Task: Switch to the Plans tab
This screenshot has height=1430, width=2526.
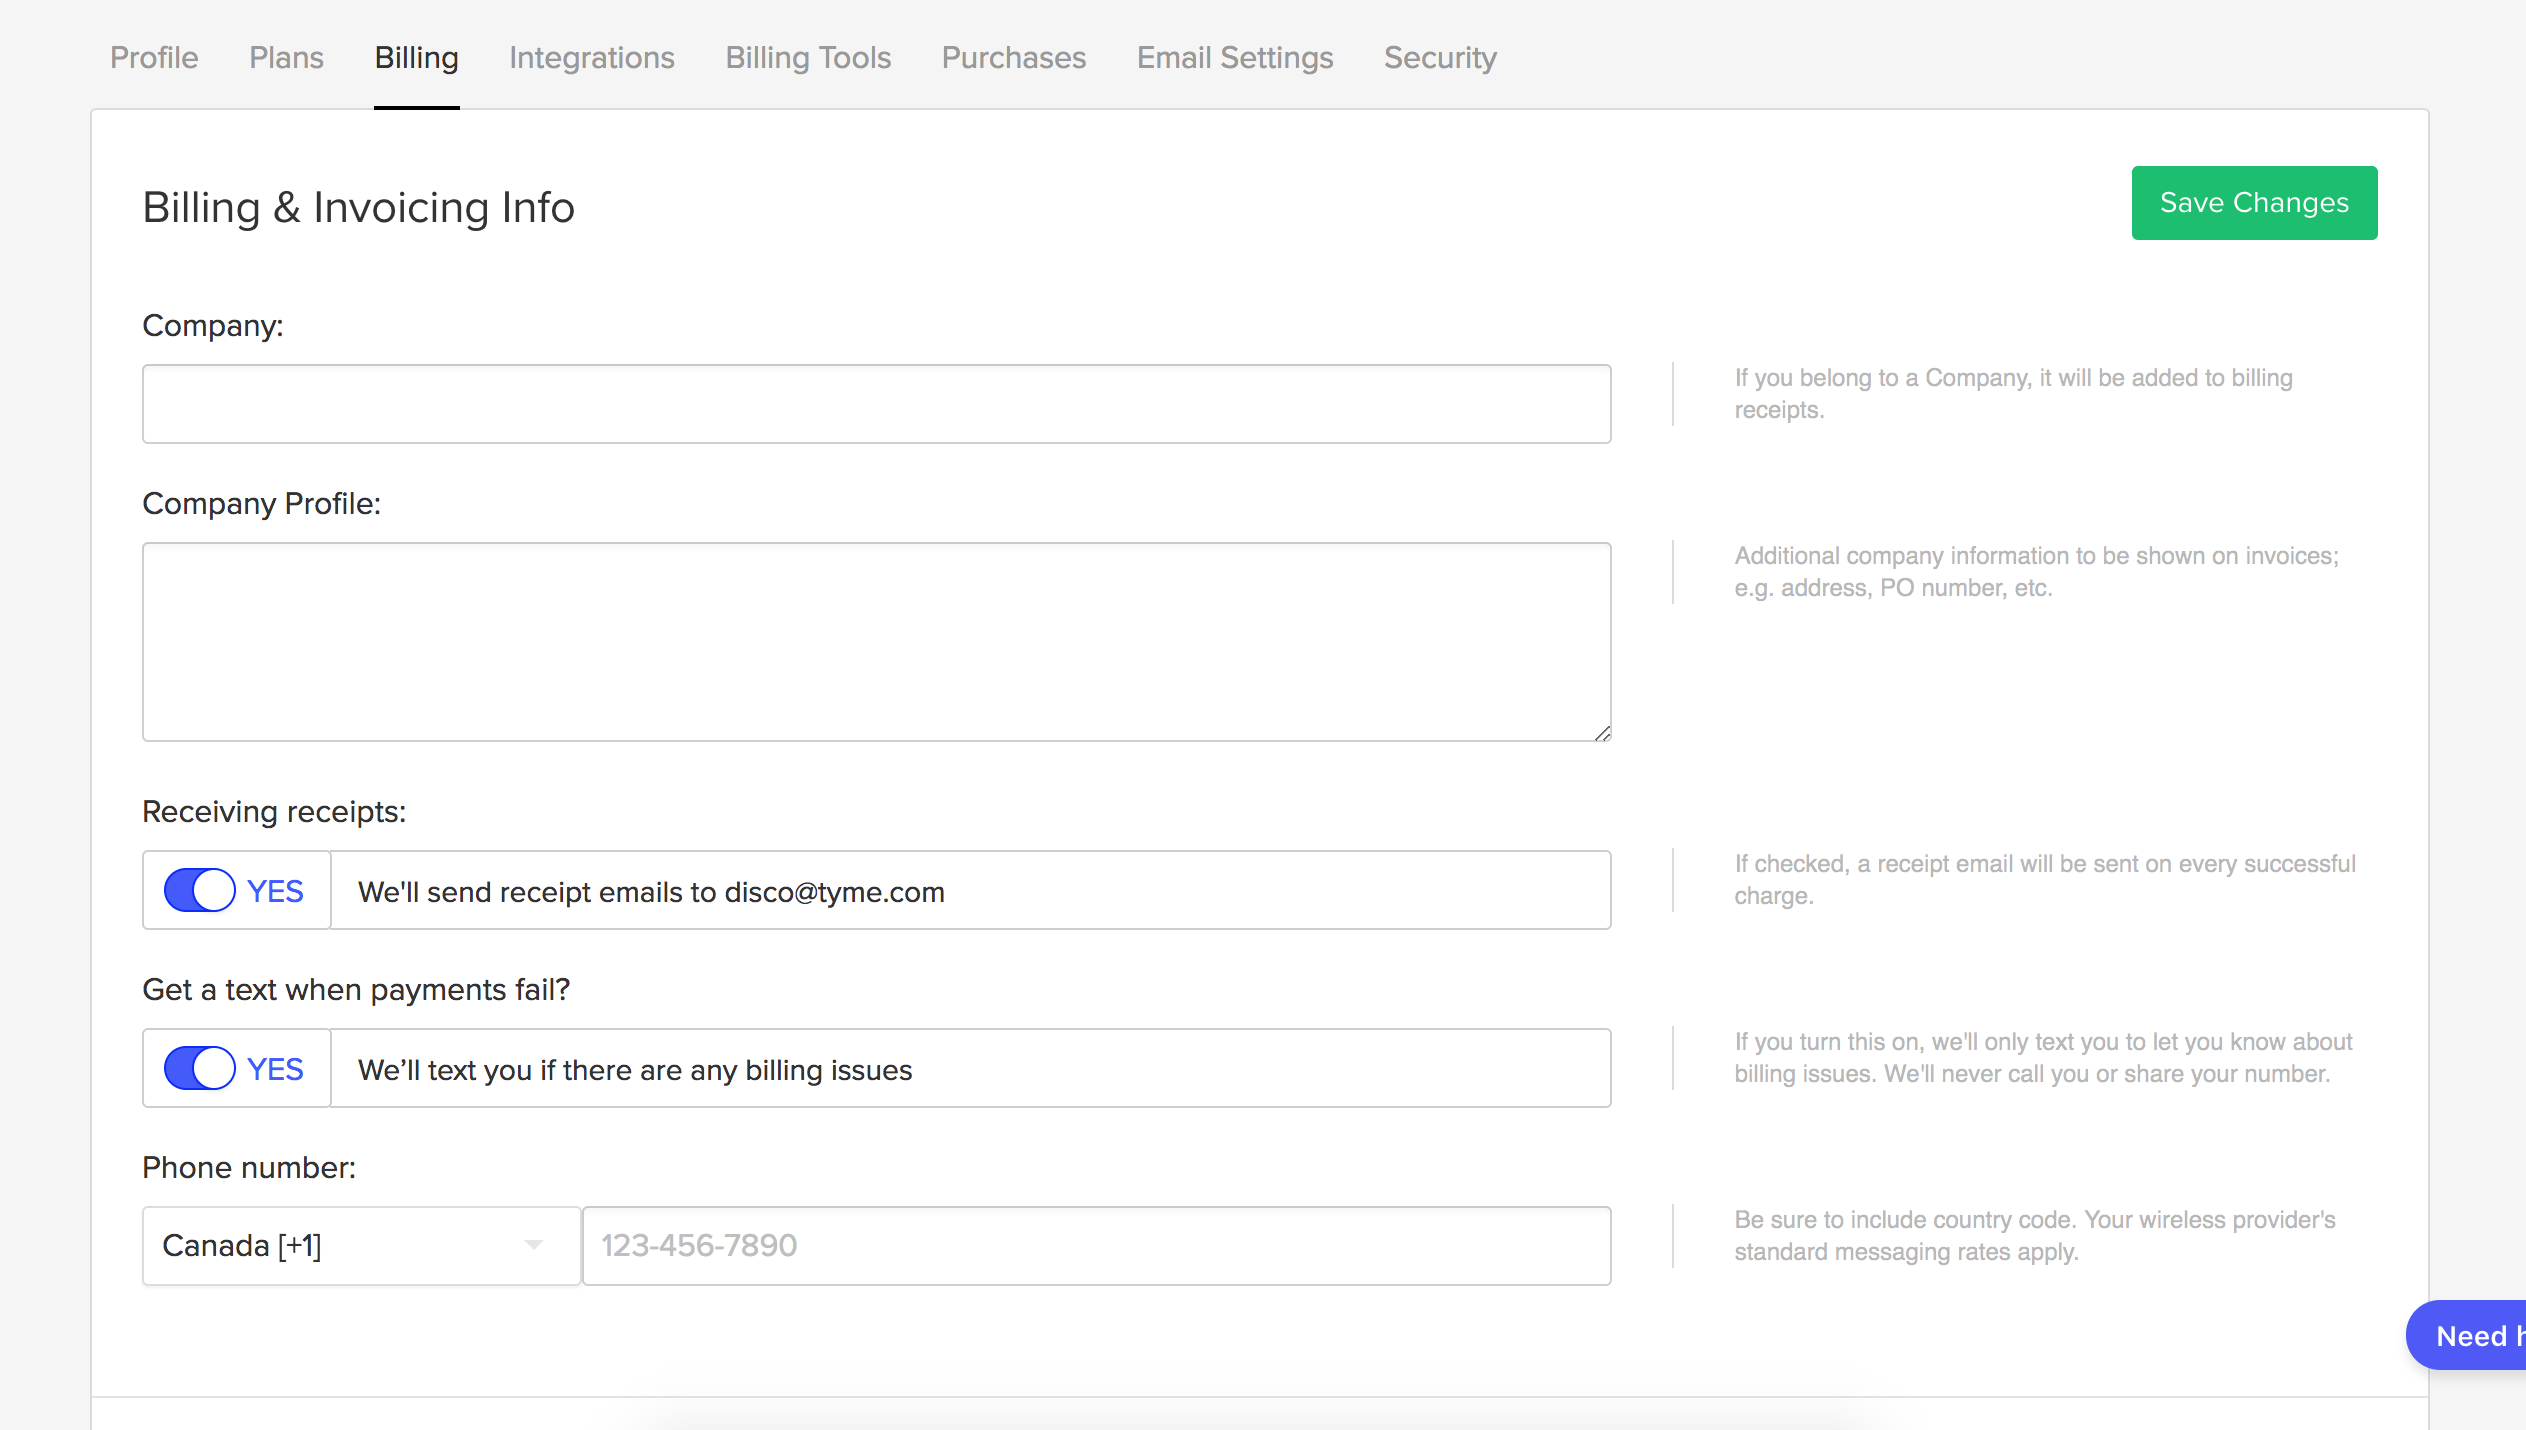Action: pyautogui.click(x=286, y=58)
